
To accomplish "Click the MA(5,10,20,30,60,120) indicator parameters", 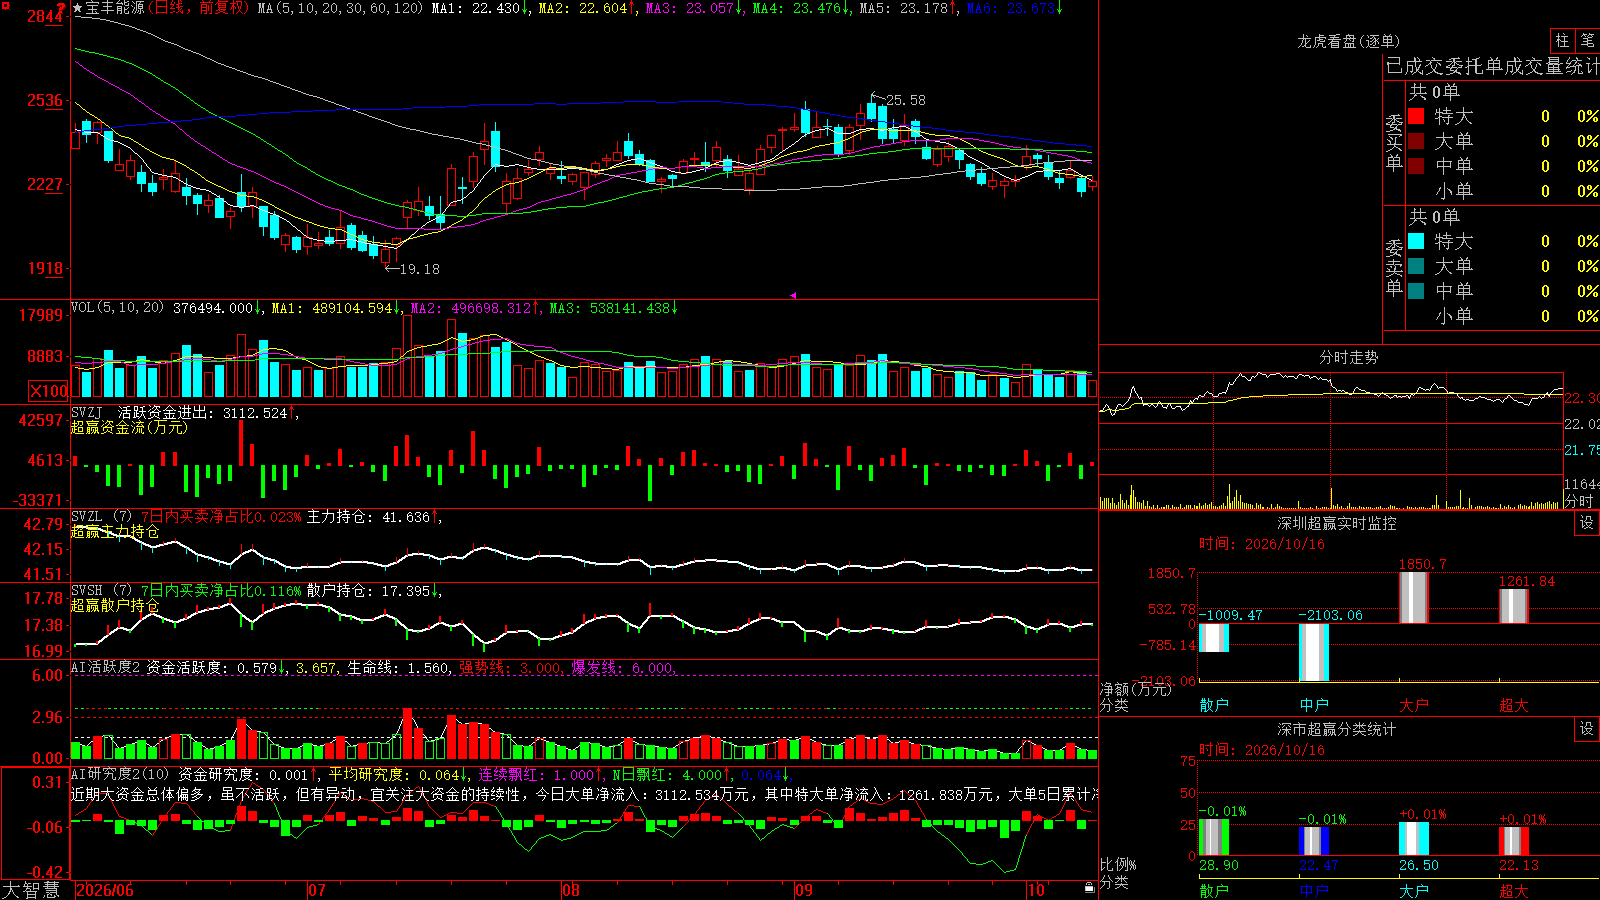I will coord(340,8).
